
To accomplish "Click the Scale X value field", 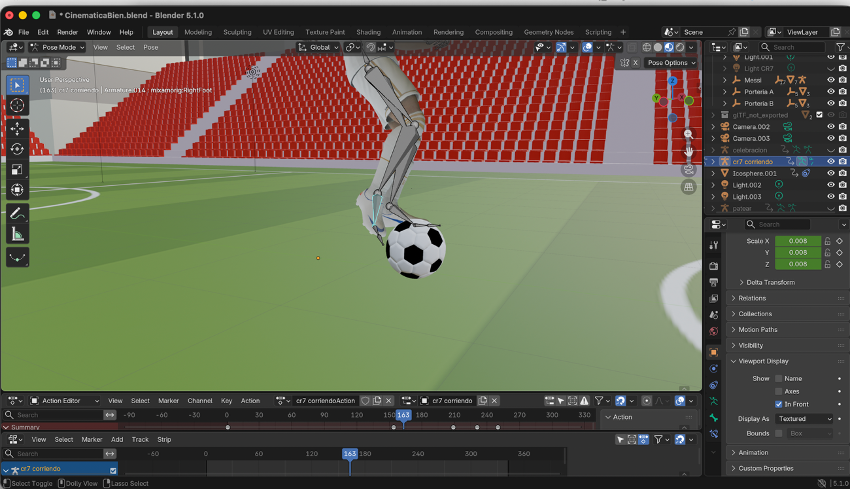I will pyautogui.click(x=797, y=241).
